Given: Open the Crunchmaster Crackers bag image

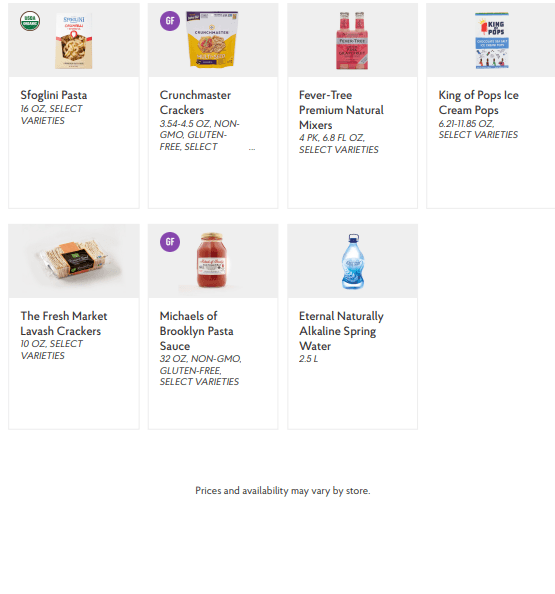Looking at the screenshot, I should coord(212,39).
